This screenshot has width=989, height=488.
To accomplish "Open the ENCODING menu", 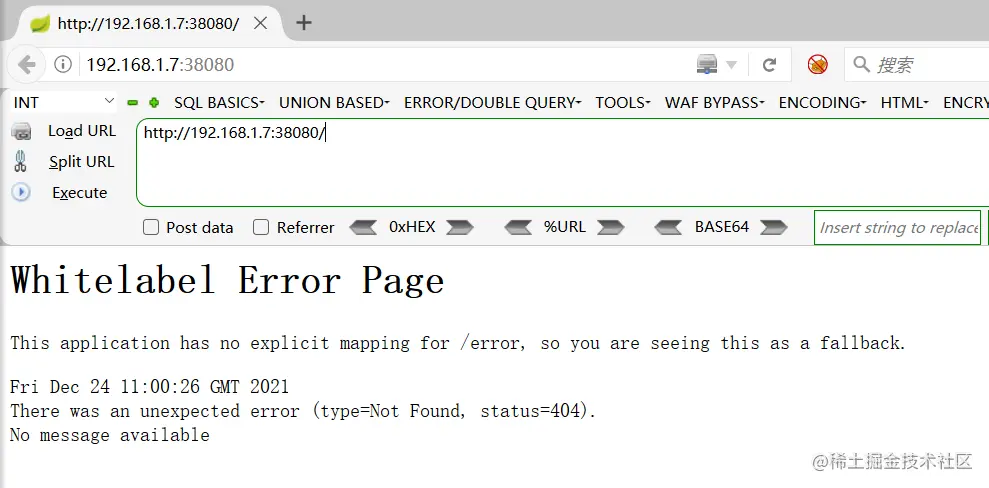I will click(822, 103).
